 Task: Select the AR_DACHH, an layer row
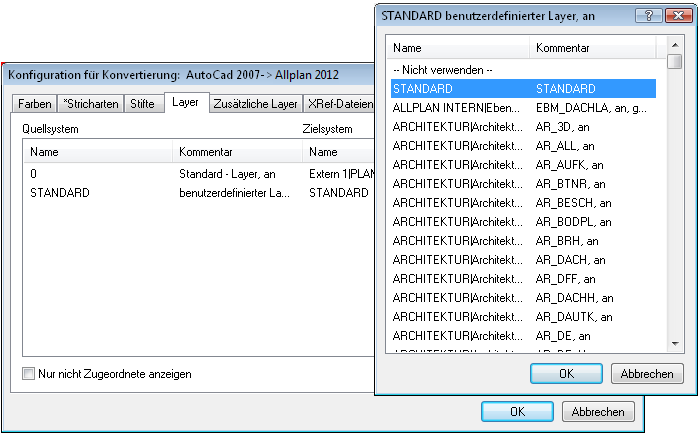click(523, 298)
